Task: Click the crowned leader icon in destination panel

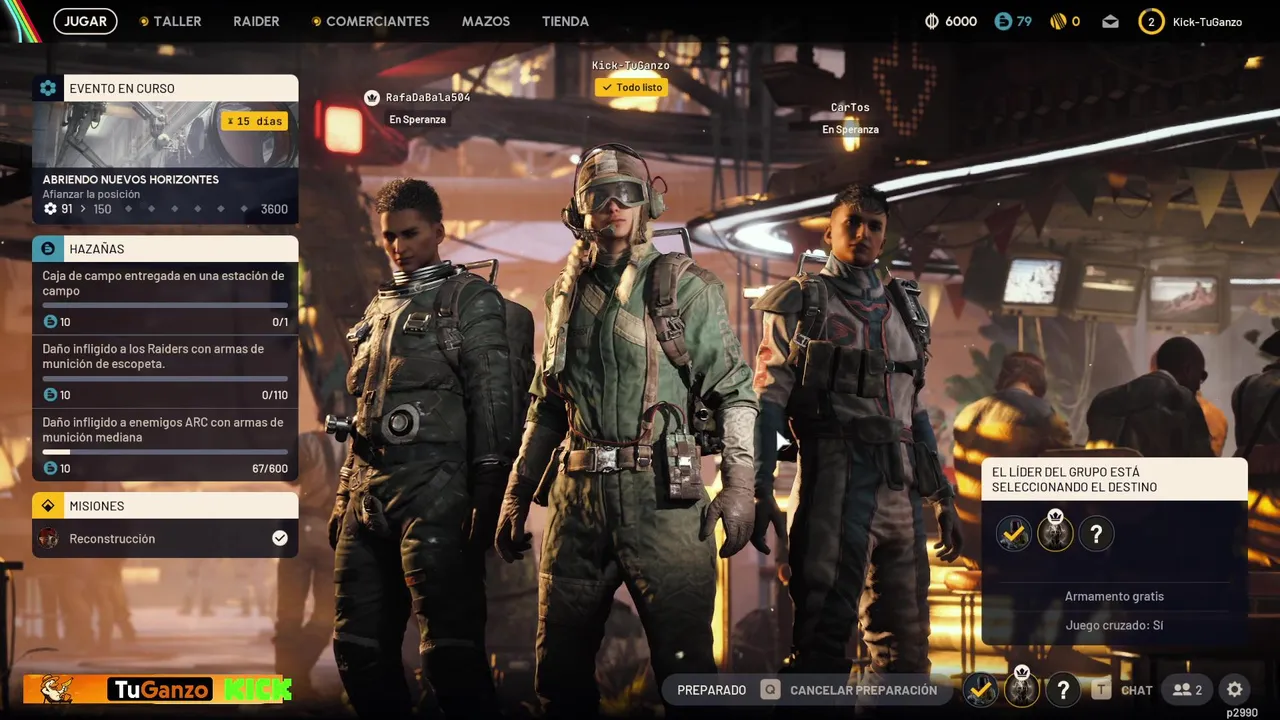Action: [1055, 531]
